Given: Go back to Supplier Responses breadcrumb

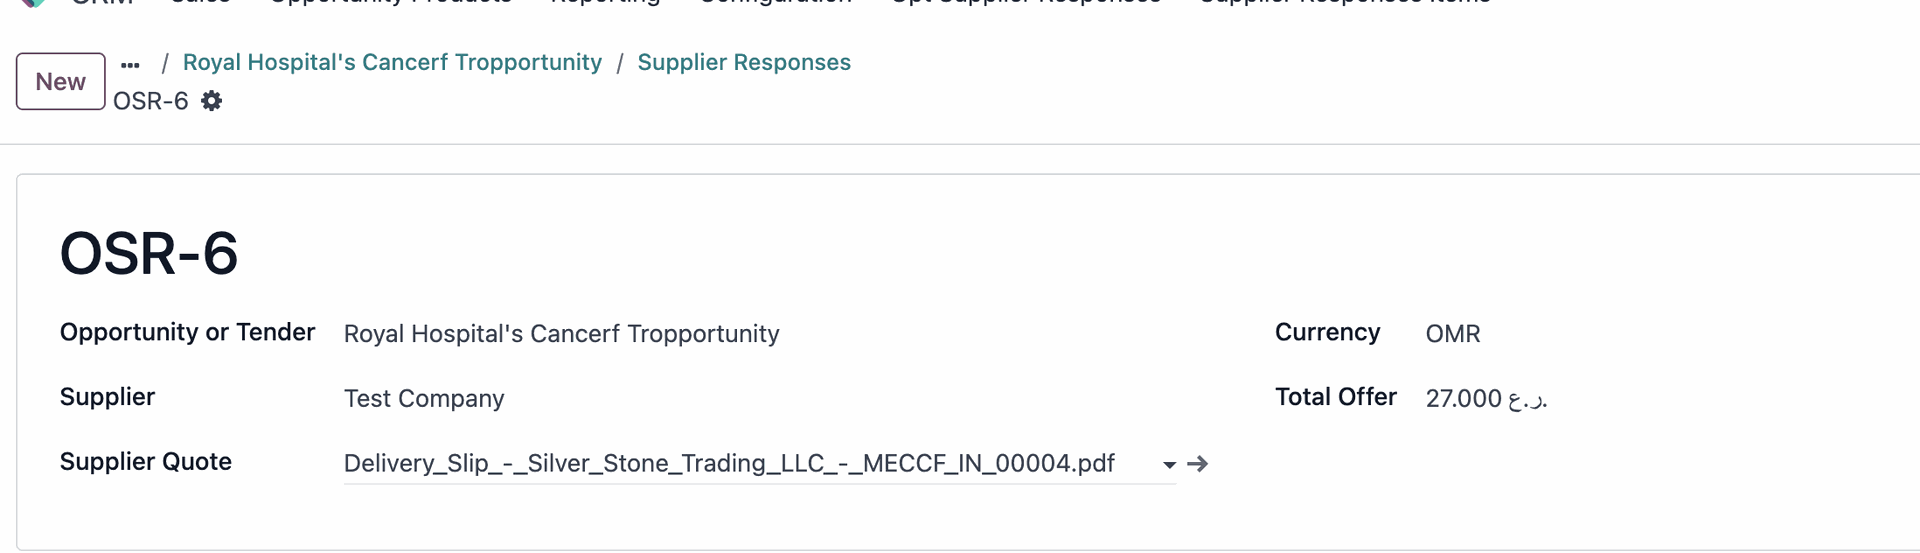Looking at the screenshot, I should 744,62.
